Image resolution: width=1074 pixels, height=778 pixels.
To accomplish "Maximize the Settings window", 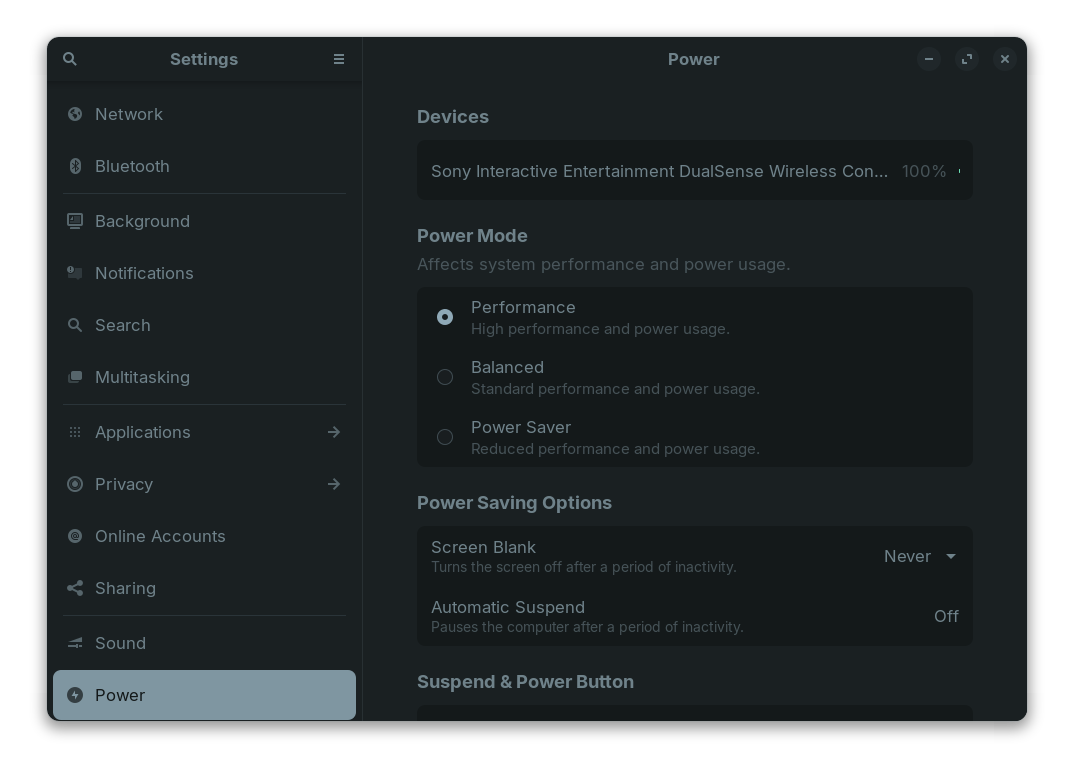I will coord(966,59).
